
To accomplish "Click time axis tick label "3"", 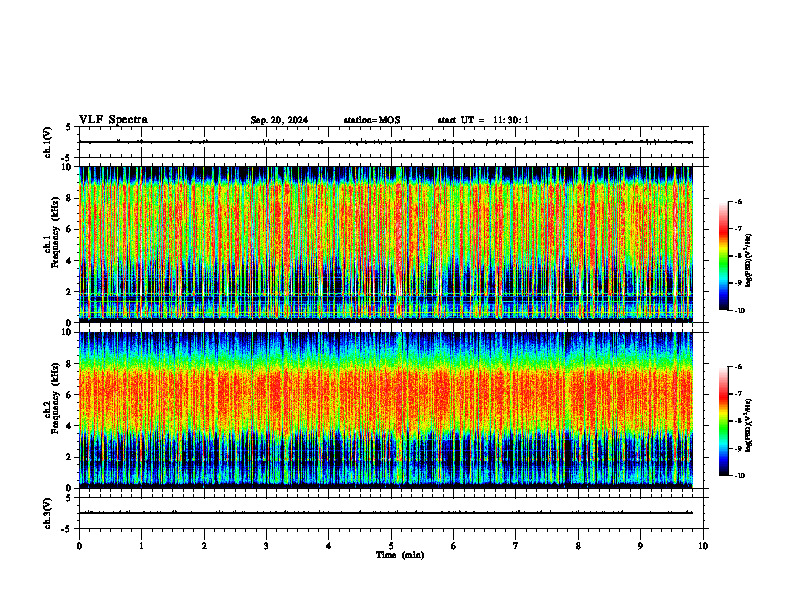I will tap(266, 546).
